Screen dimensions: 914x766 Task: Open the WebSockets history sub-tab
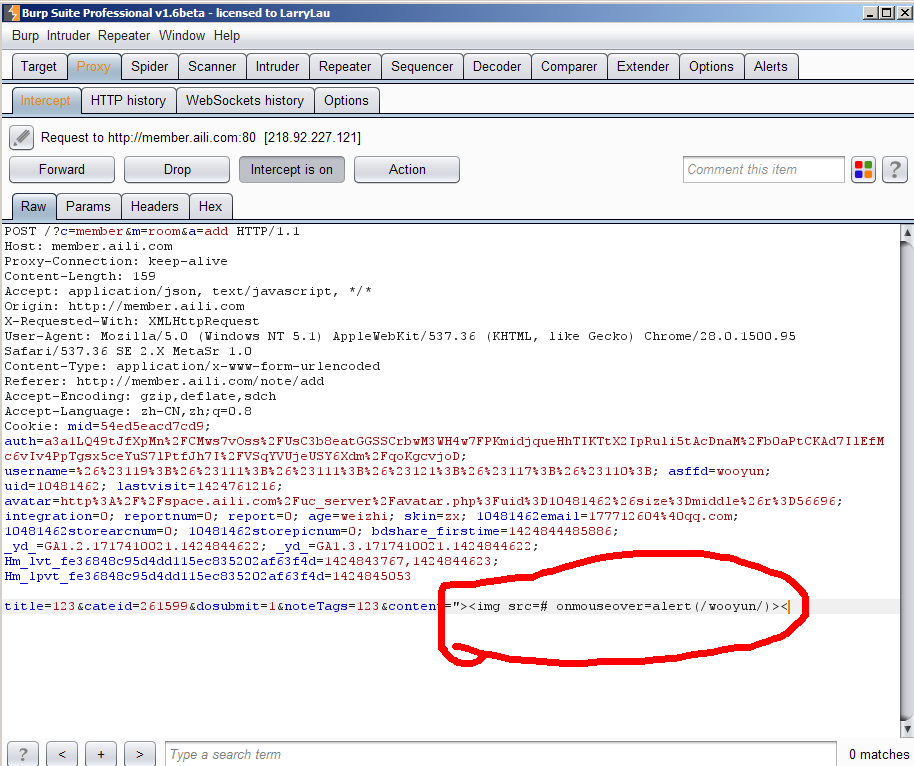(x=245, y=100)
